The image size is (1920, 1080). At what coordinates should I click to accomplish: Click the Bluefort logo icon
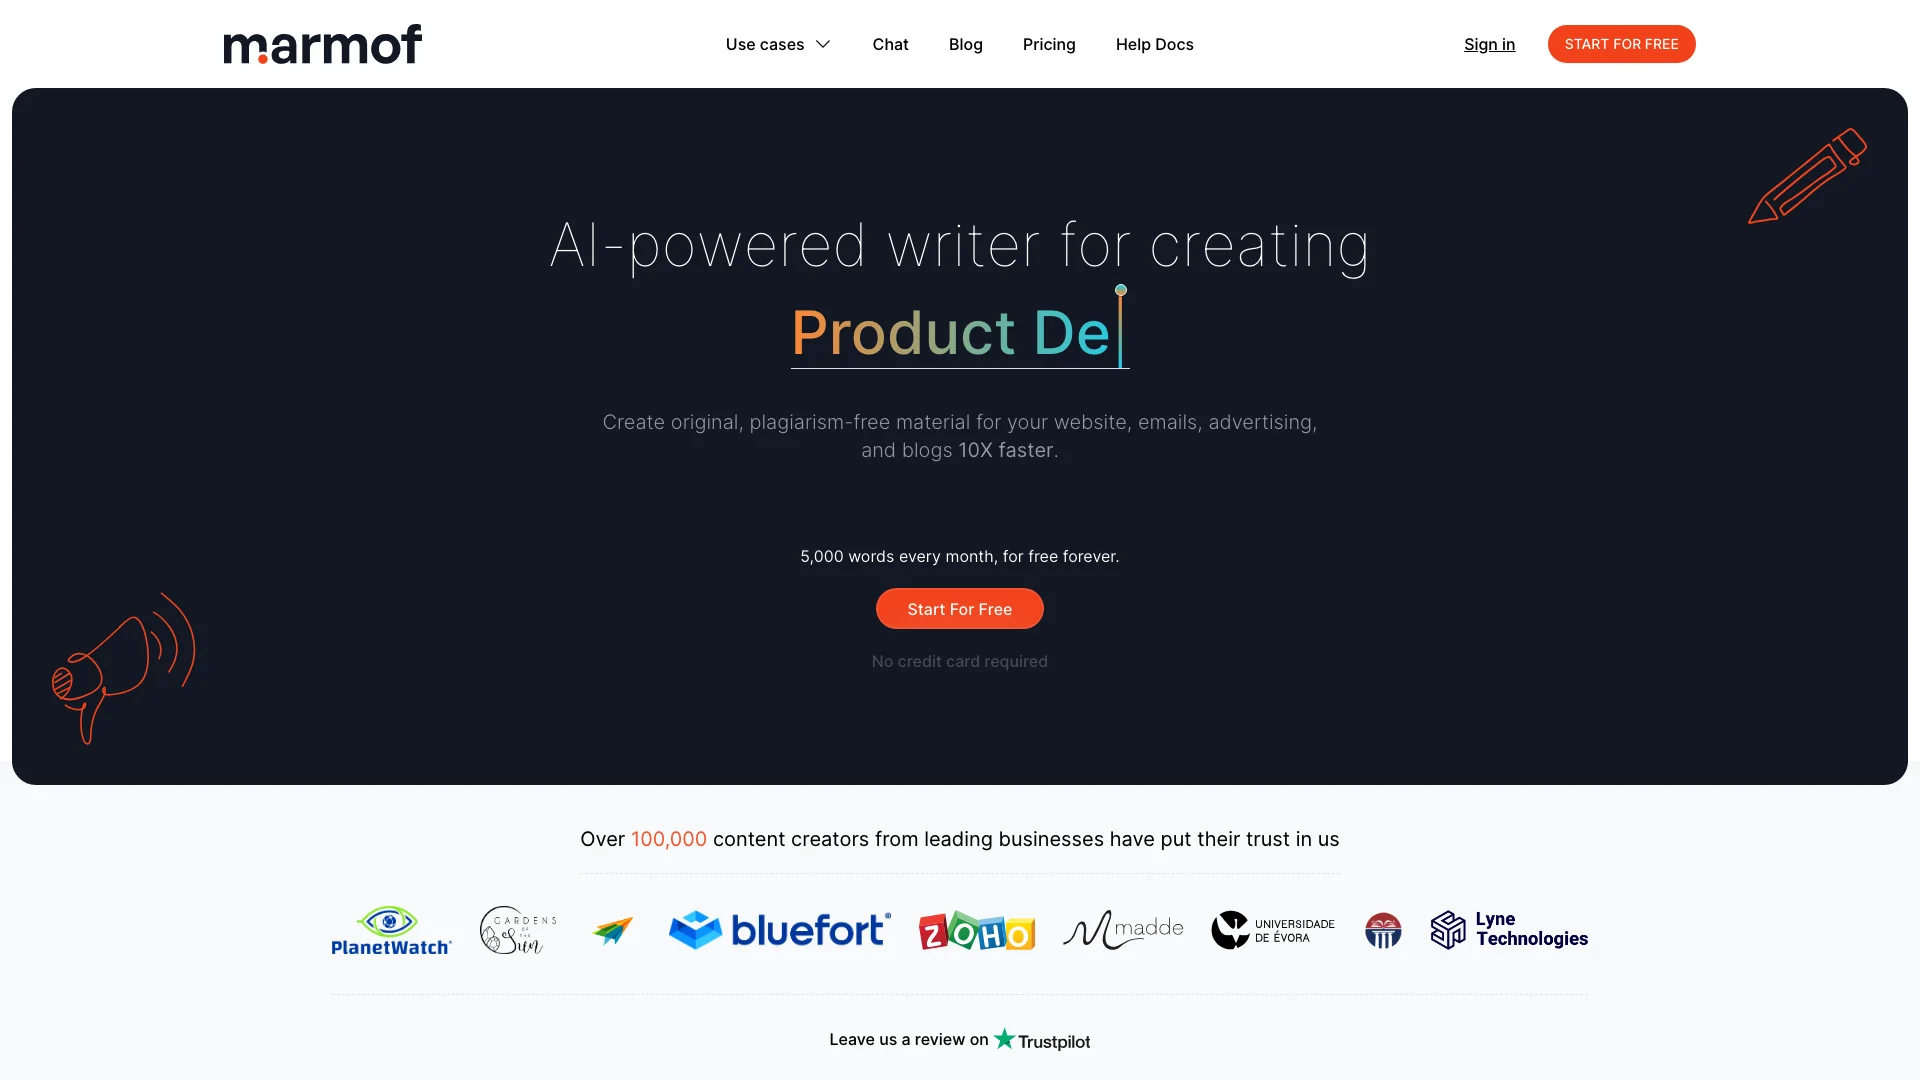coord(778,930)
